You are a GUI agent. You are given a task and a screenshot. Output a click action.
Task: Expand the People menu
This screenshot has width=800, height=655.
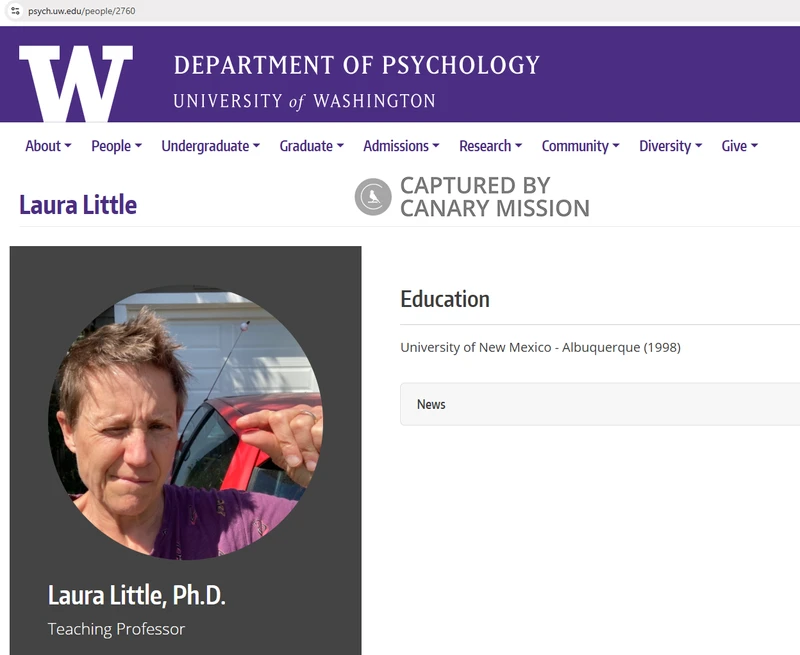[116, 146]
